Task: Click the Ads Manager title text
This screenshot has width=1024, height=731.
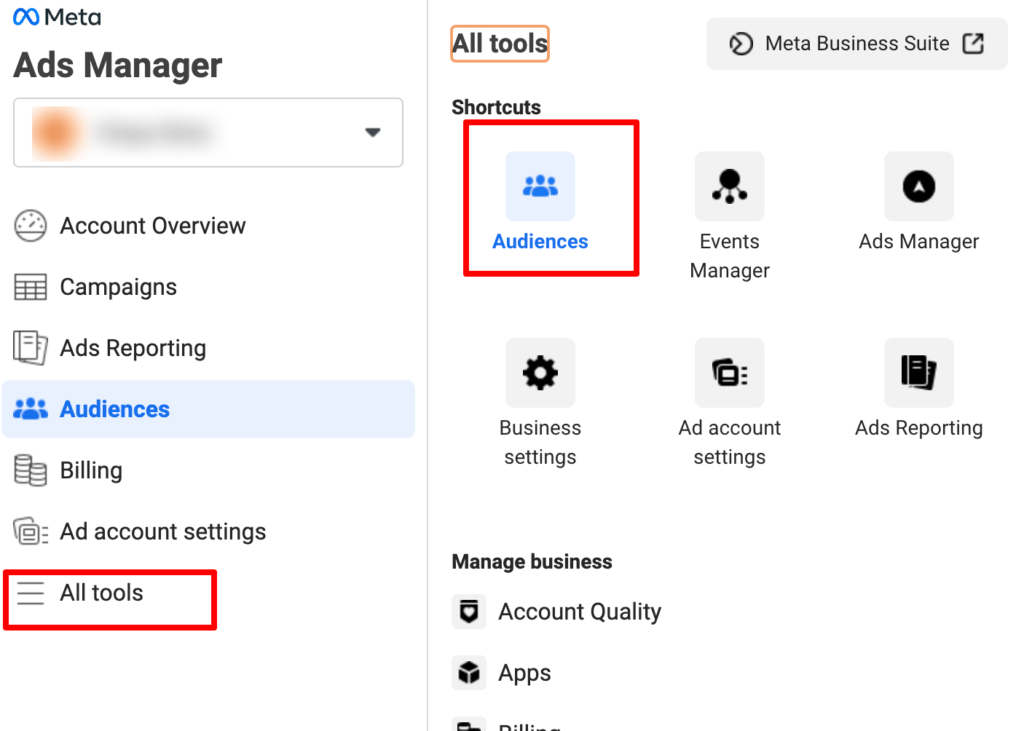Action: click(118, 66)
